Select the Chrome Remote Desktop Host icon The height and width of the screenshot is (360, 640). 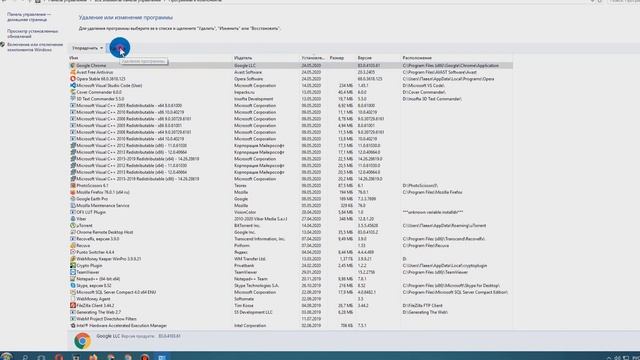tap(73, 232)
